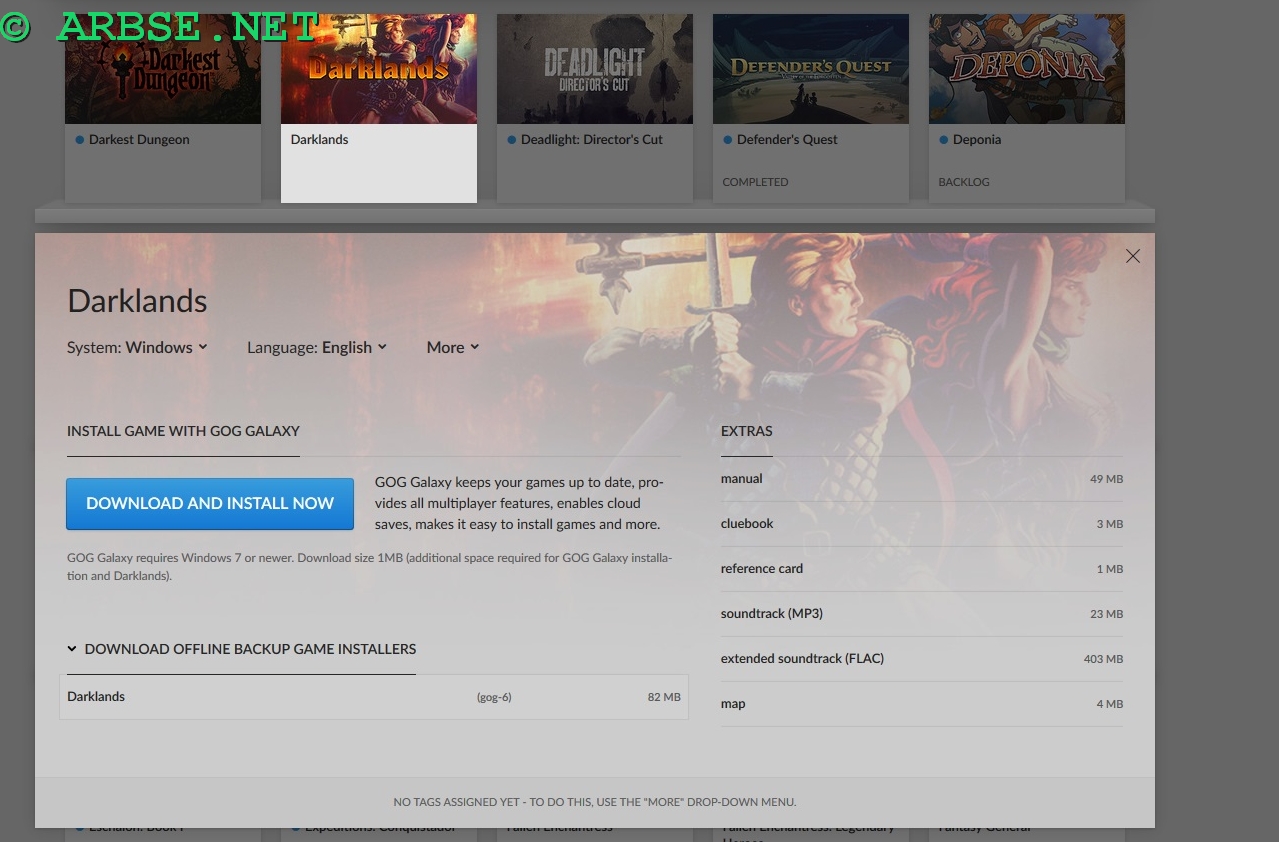Click the COMPLETED tag under Defender's Quest

tap(755, 182)
